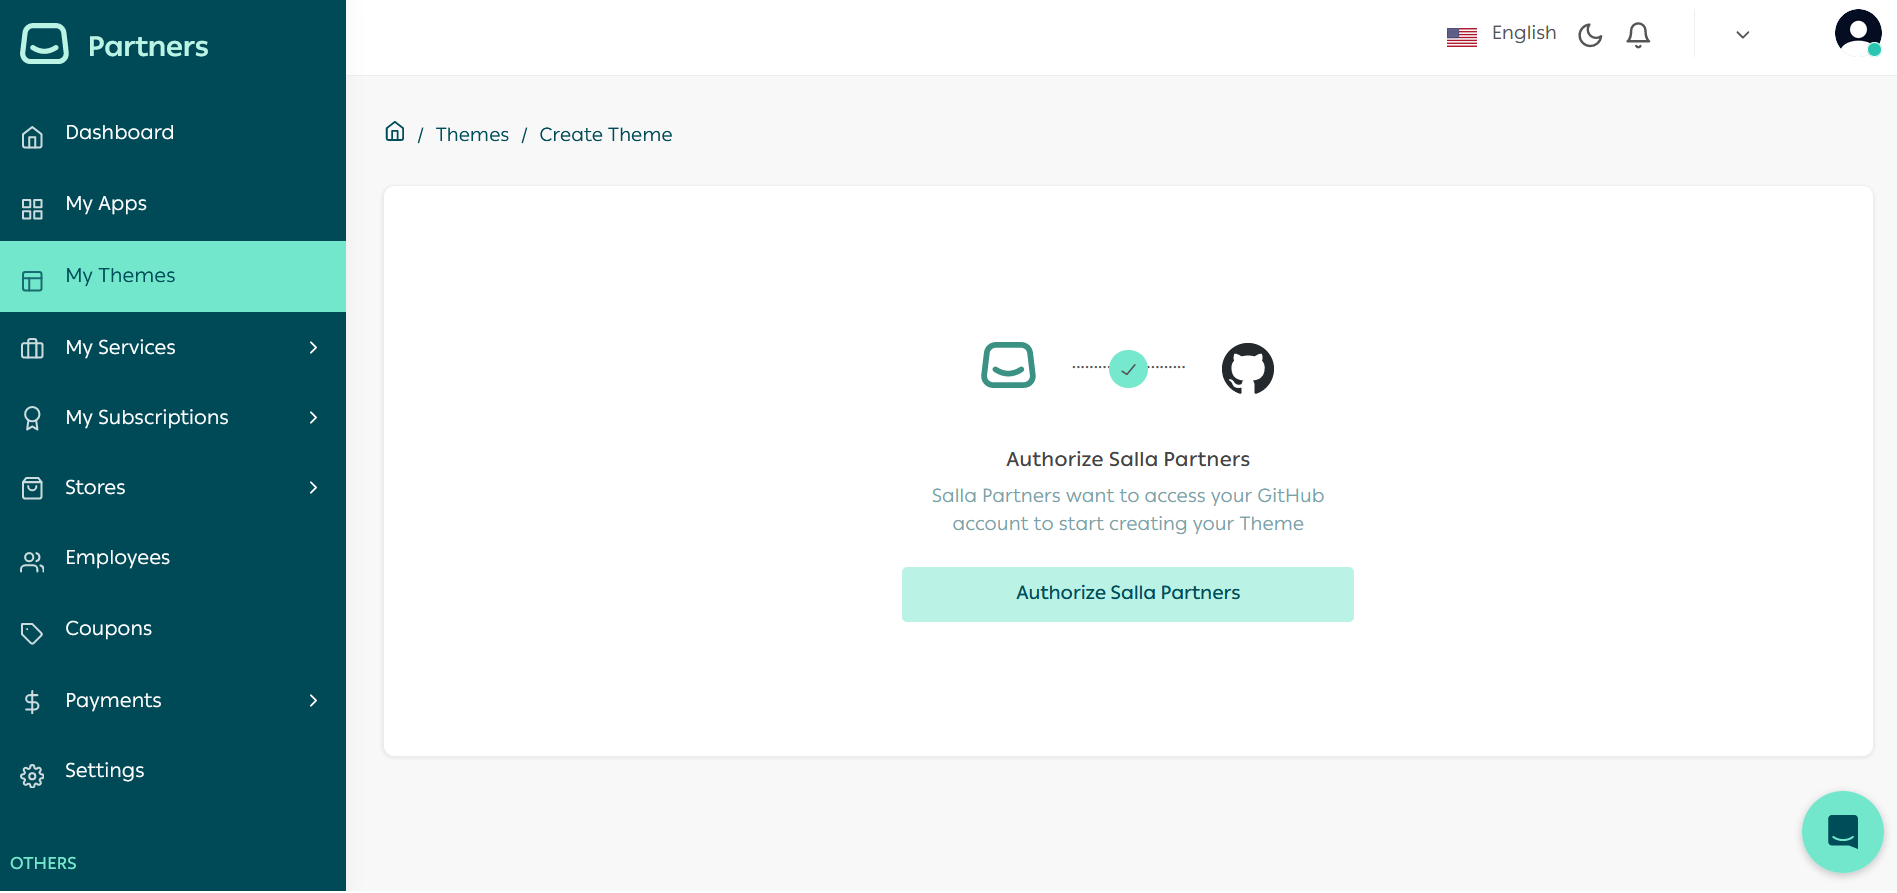The width and height of the screenshot is (1897, 893).
Task: Click the Employees people icon
Action: coord(32,562)
